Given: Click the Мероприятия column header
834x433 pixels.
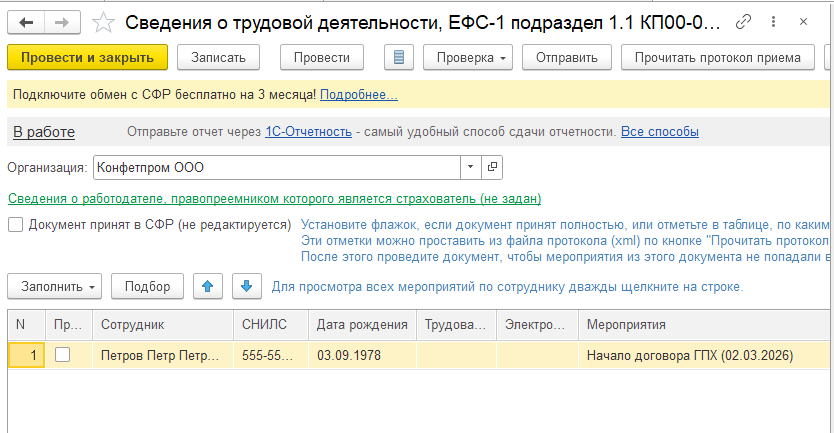Looking at the screenshot, I should coord(704,324).
